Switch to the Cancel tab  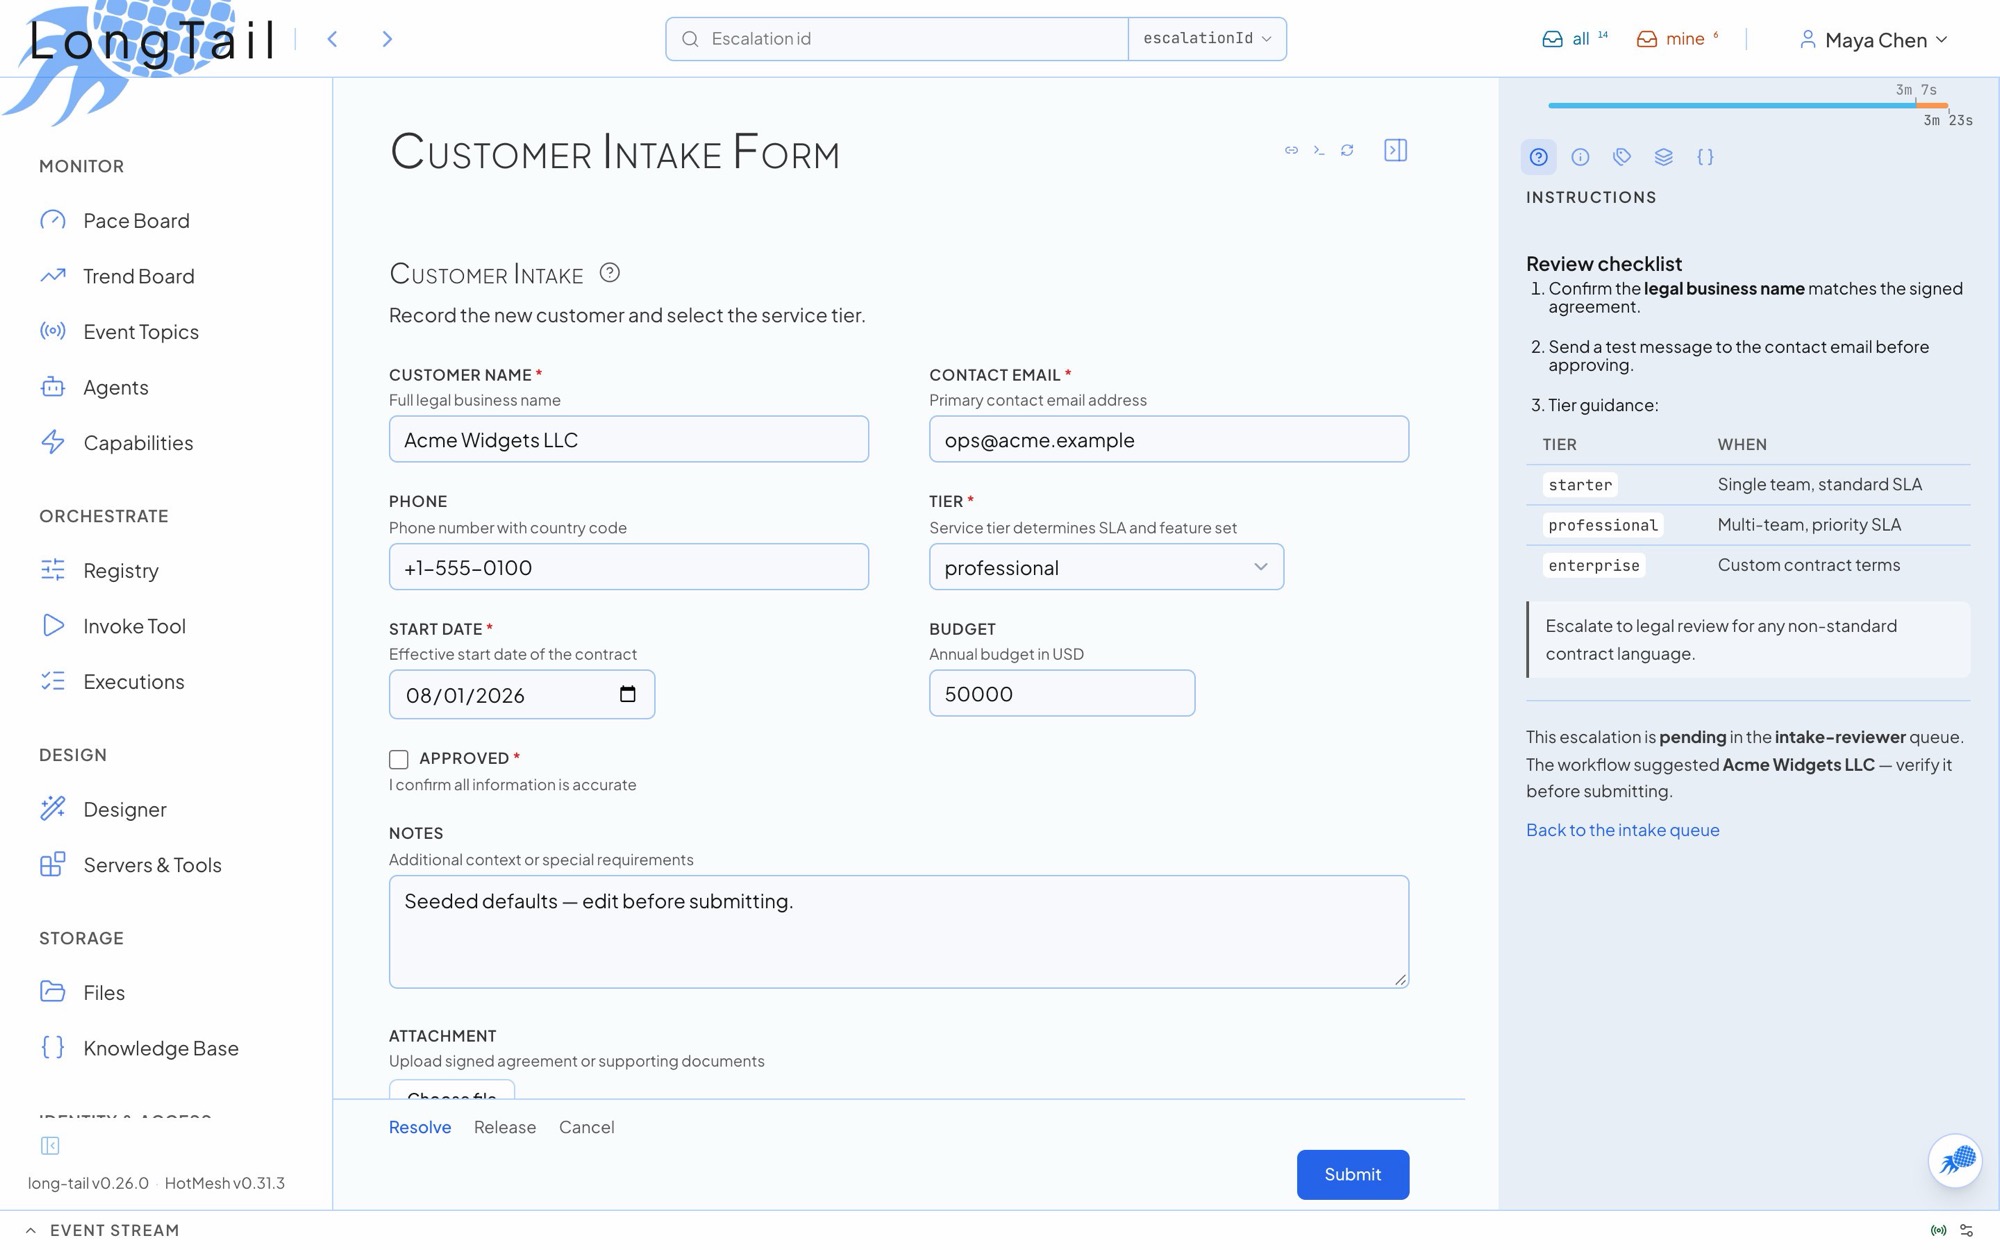586,1127
